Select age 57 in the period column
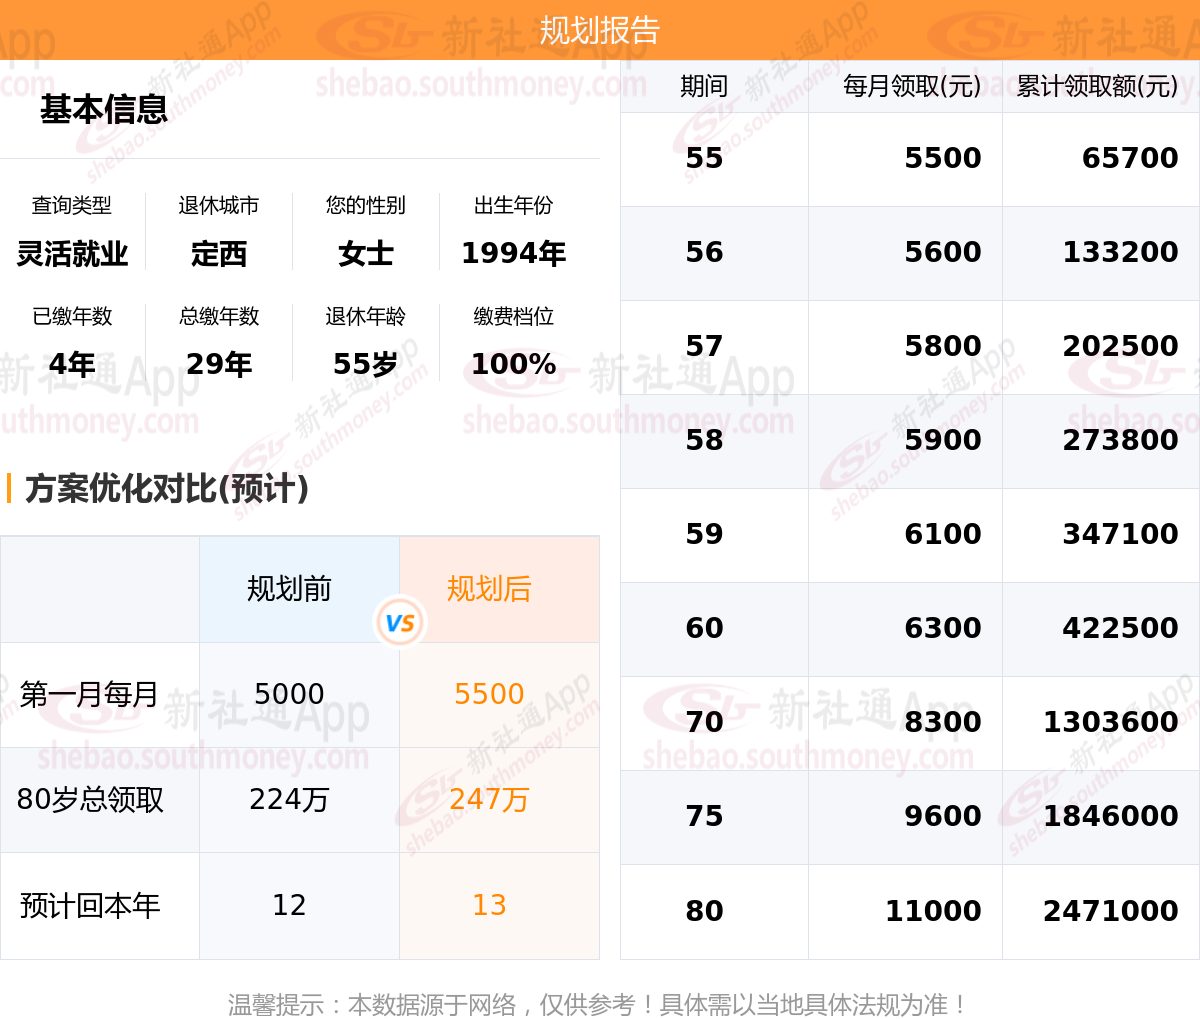 (x=704, y=346)
